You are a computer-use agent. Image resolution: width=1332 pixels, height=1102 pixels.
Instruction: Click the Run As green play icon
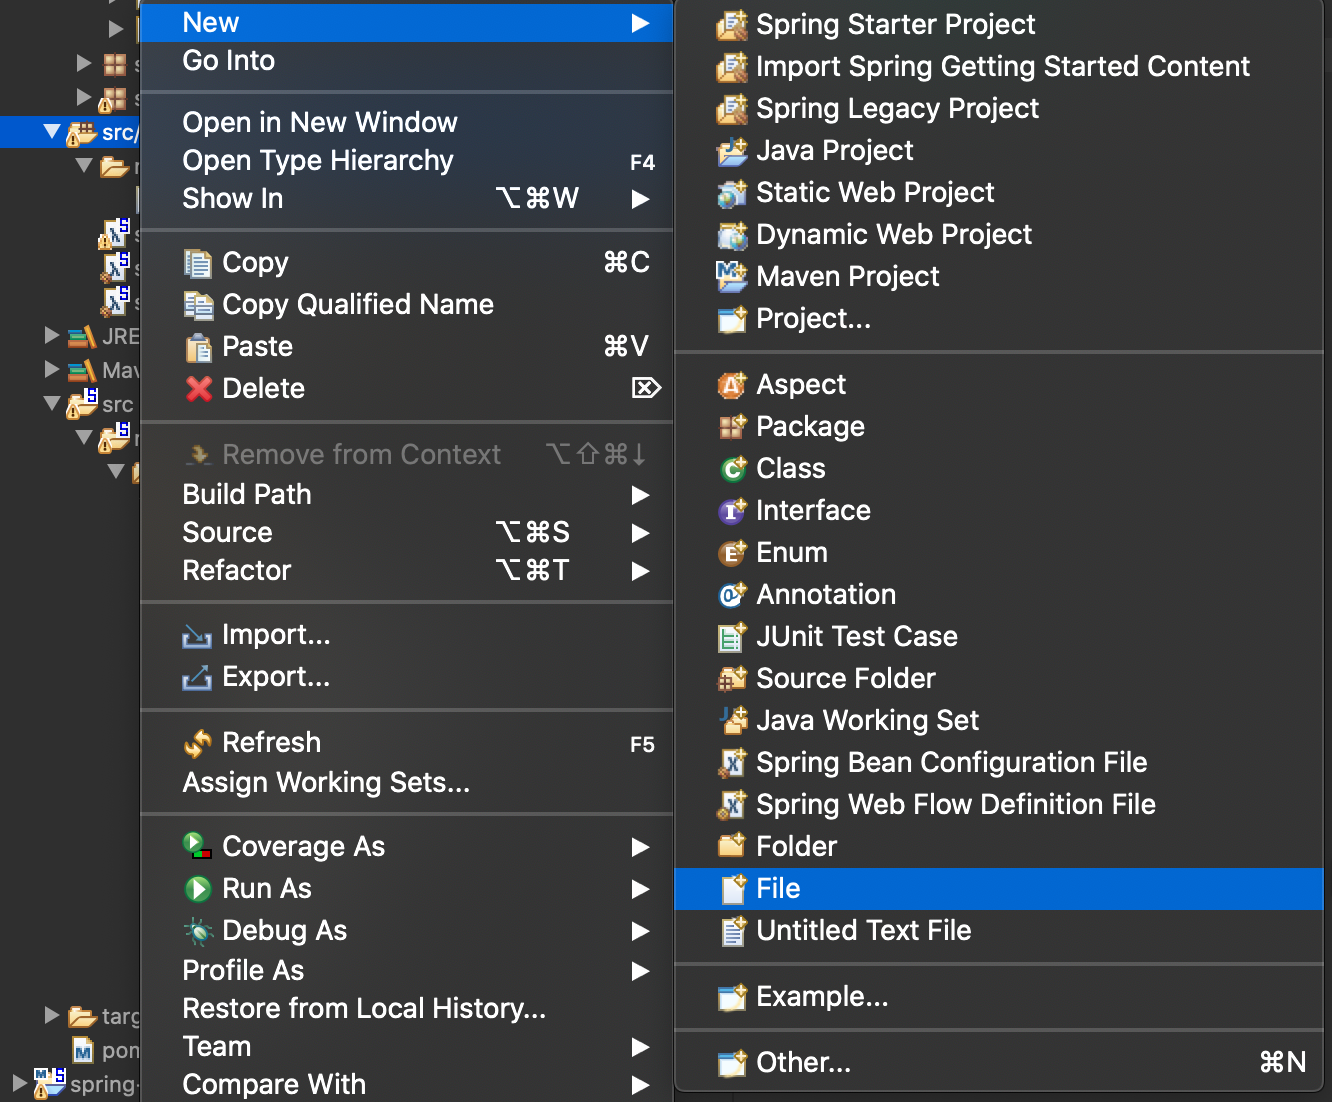(x=198, y=888)
